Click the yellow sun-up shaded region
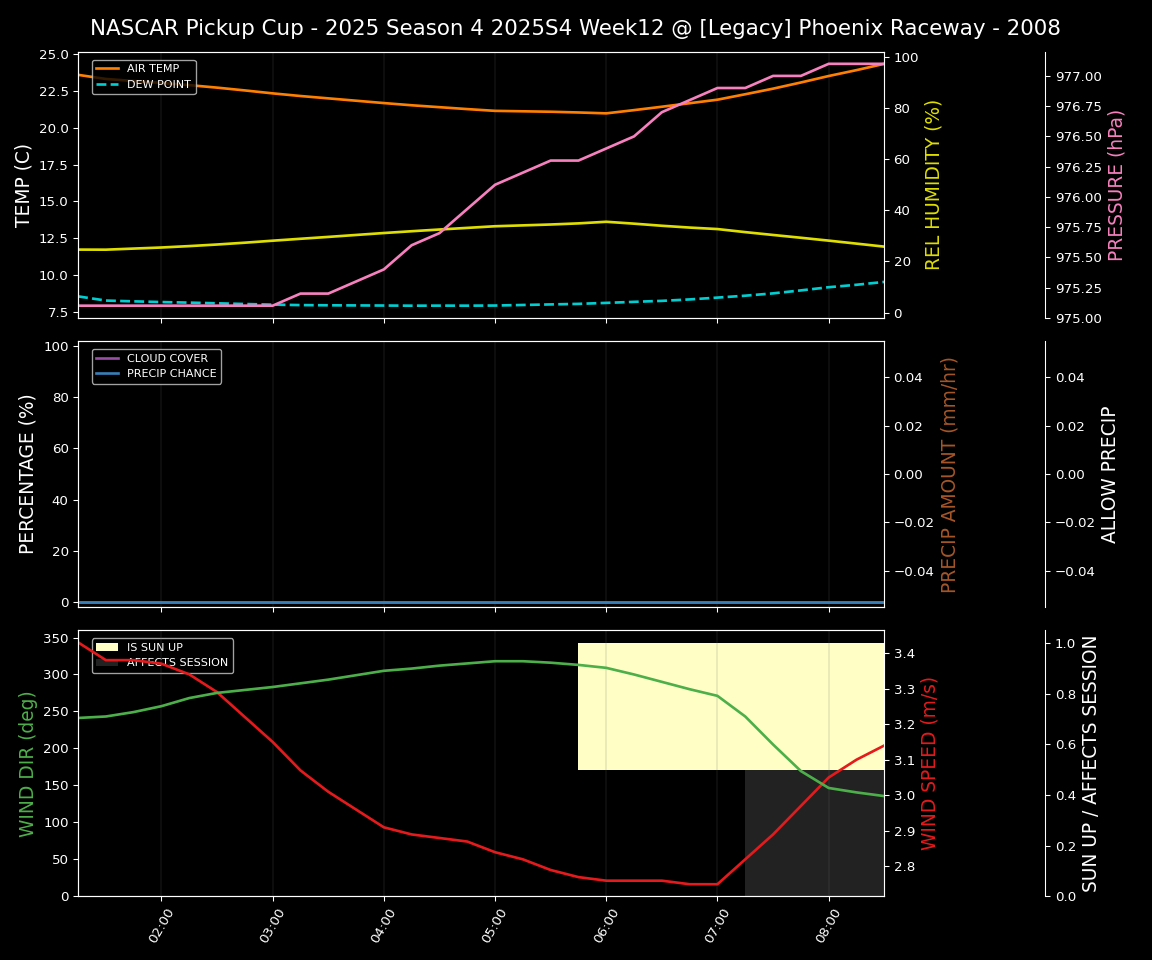The width and height of the screenshot is (1152, 960). point(730,705)
